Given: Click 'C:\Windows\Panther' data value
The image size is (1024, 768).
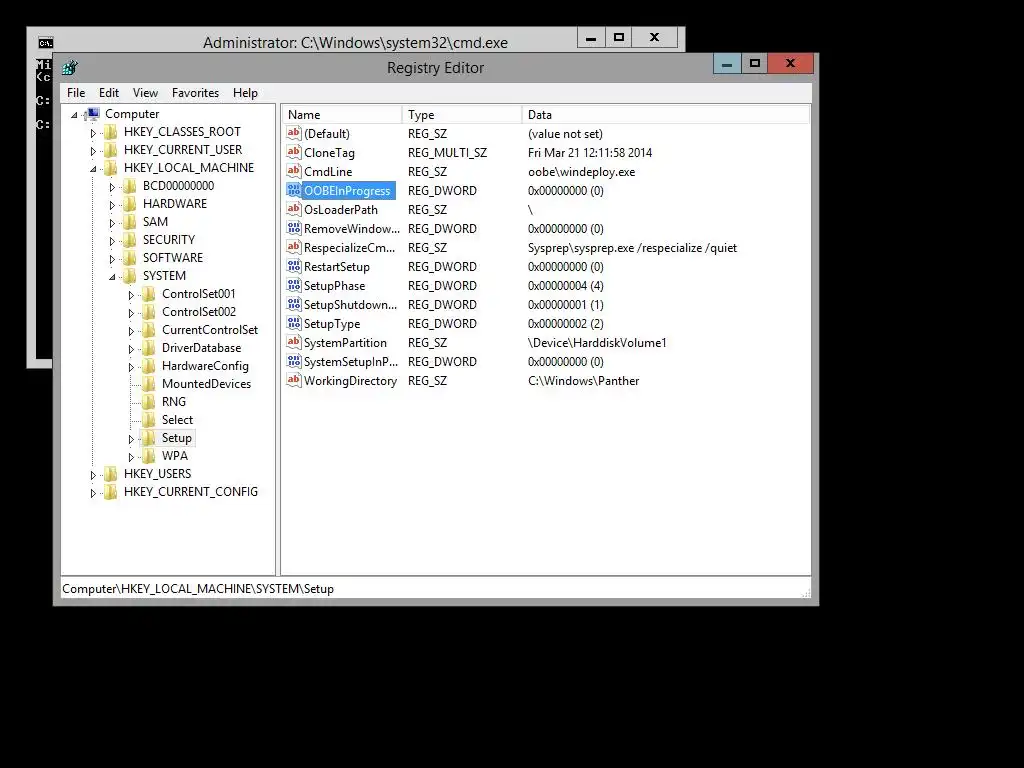Looking at the screenshot, I should pyautogui.click(x=583, y=381).
